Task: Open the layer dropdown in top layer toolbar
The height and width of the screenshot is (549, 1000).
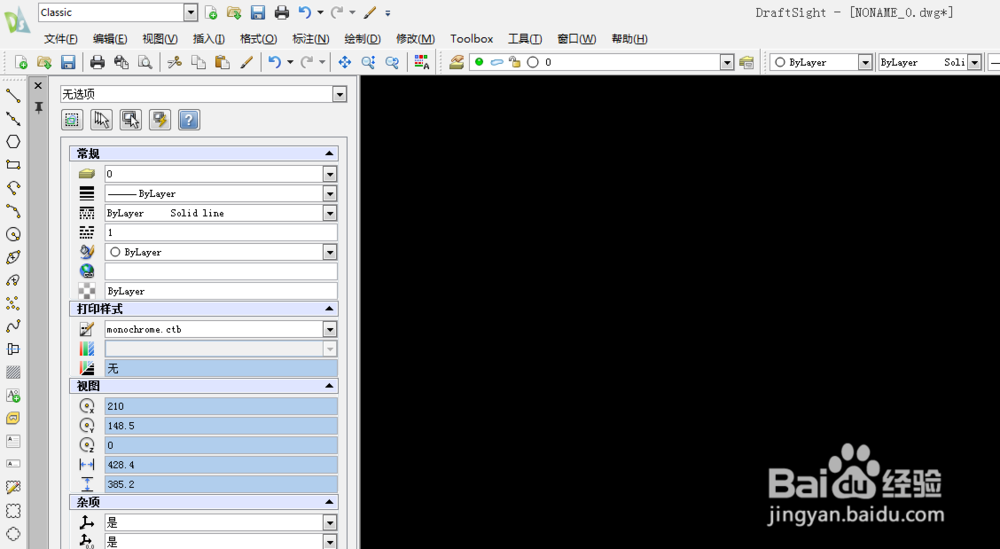Action: 727,62
